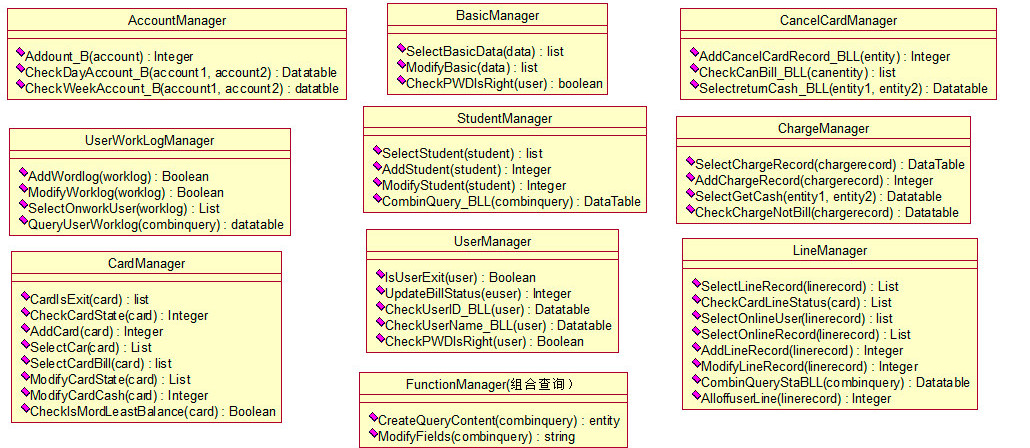1030x448 pixels.
Task: Select CheckWeekAccount_B method in AccountManager
Action: pos(181,89)
